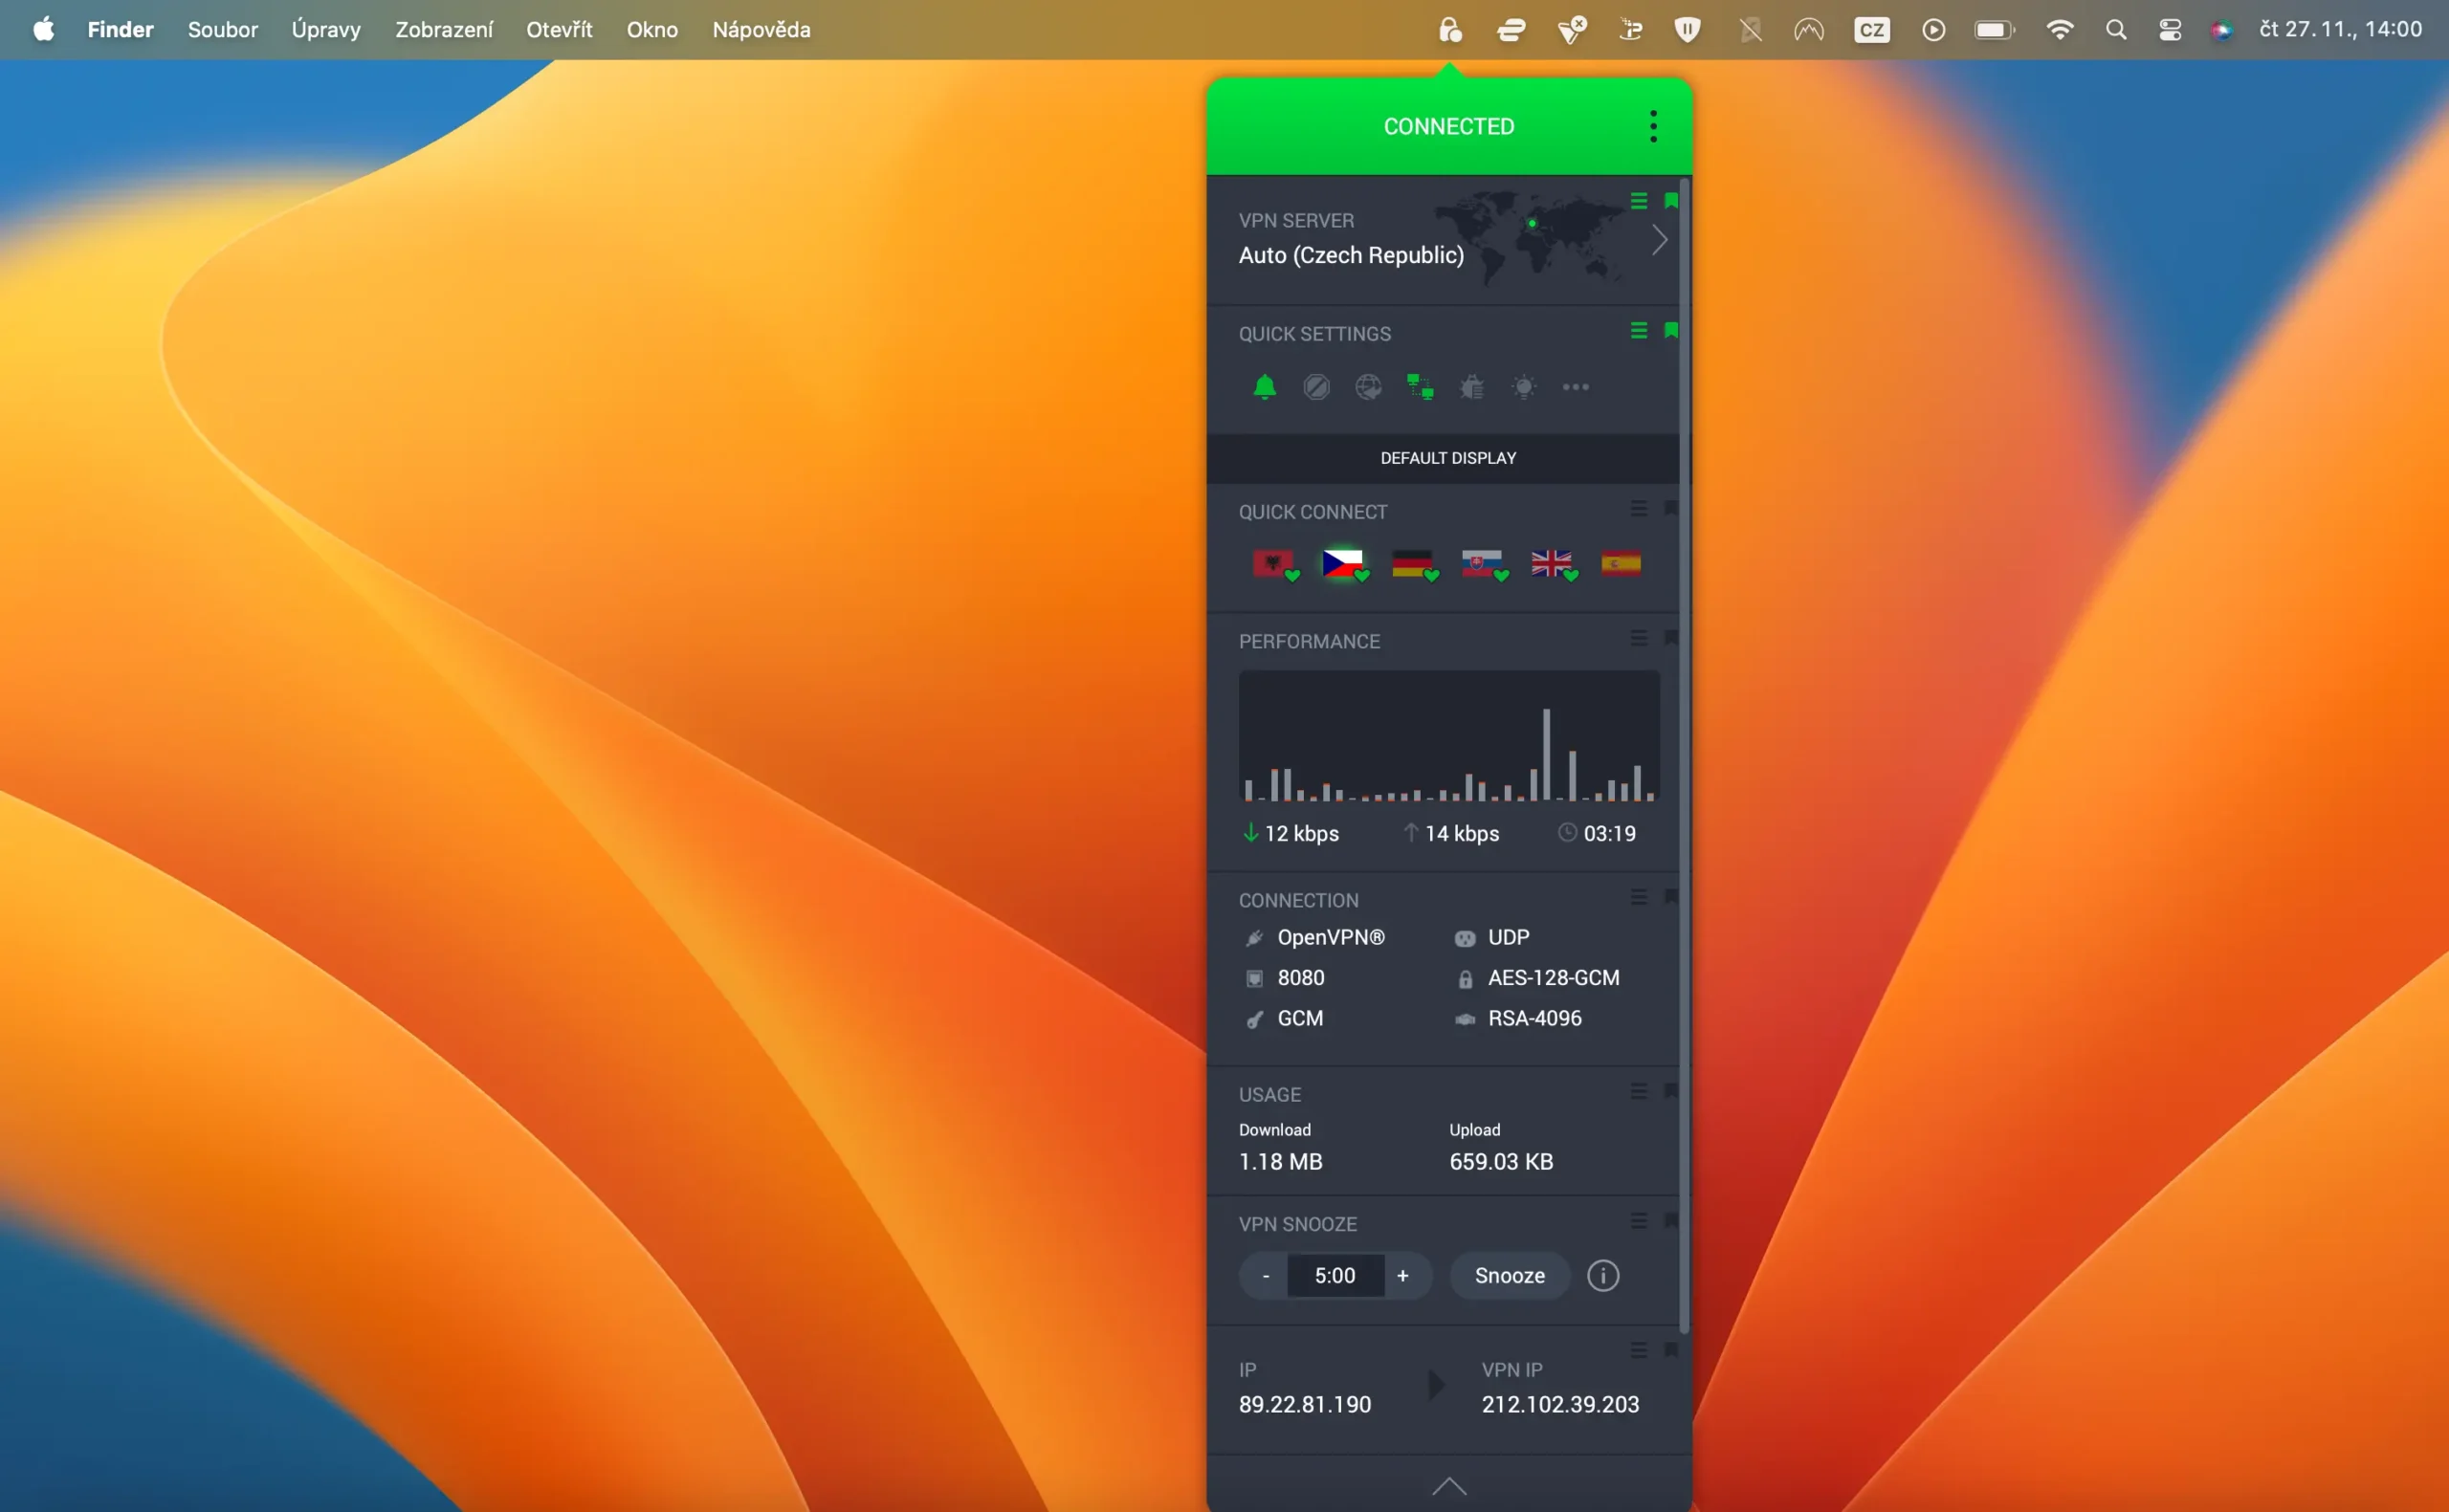The height and width of the screenshot is (1512, 2449).
Task: Increase snooze time with plus button
Action: [1403, 1275]
